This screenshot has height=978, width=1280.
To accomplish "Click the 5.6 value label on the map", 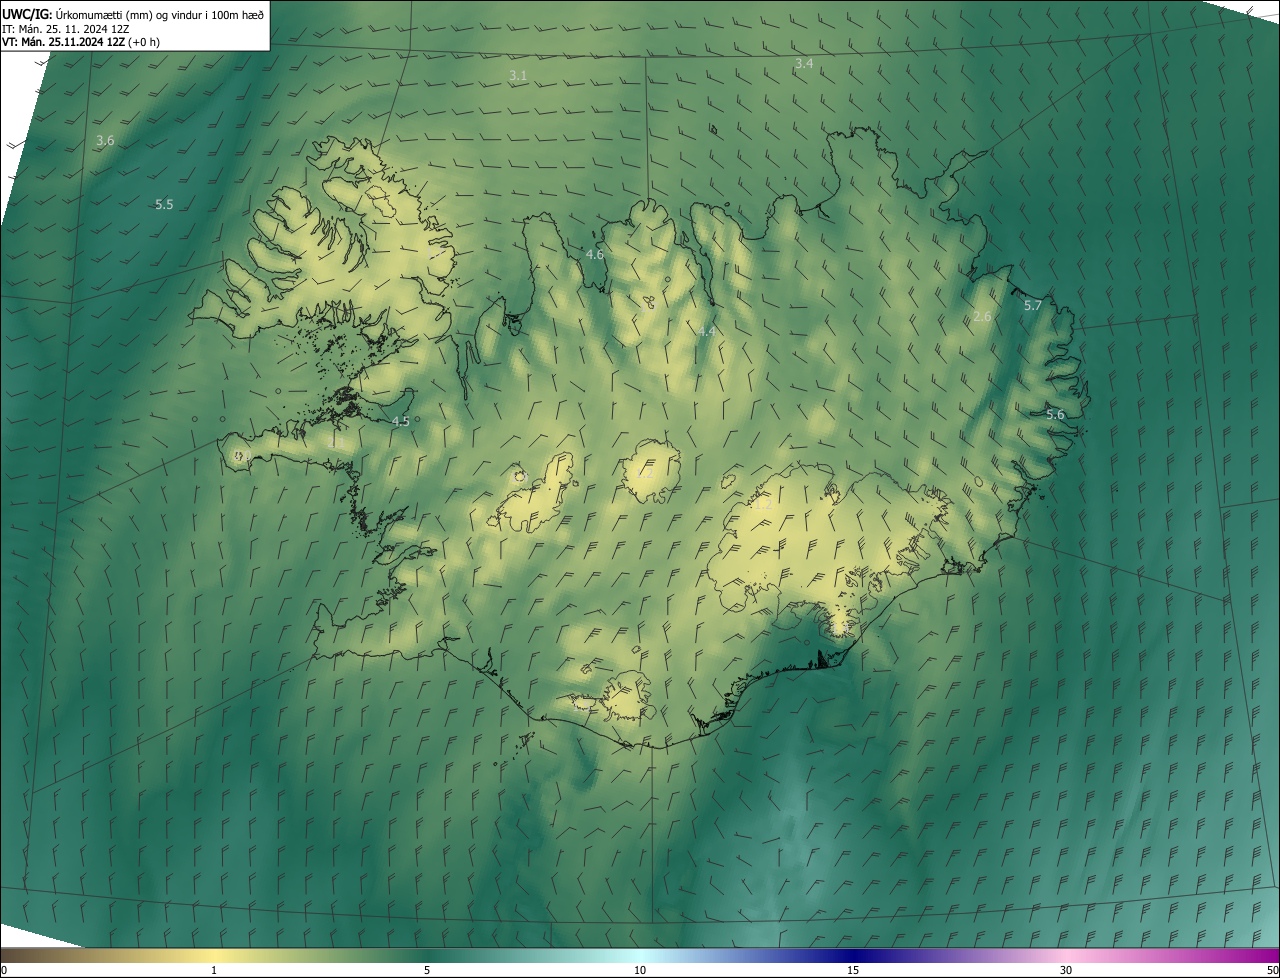I will click(1055, 414).
